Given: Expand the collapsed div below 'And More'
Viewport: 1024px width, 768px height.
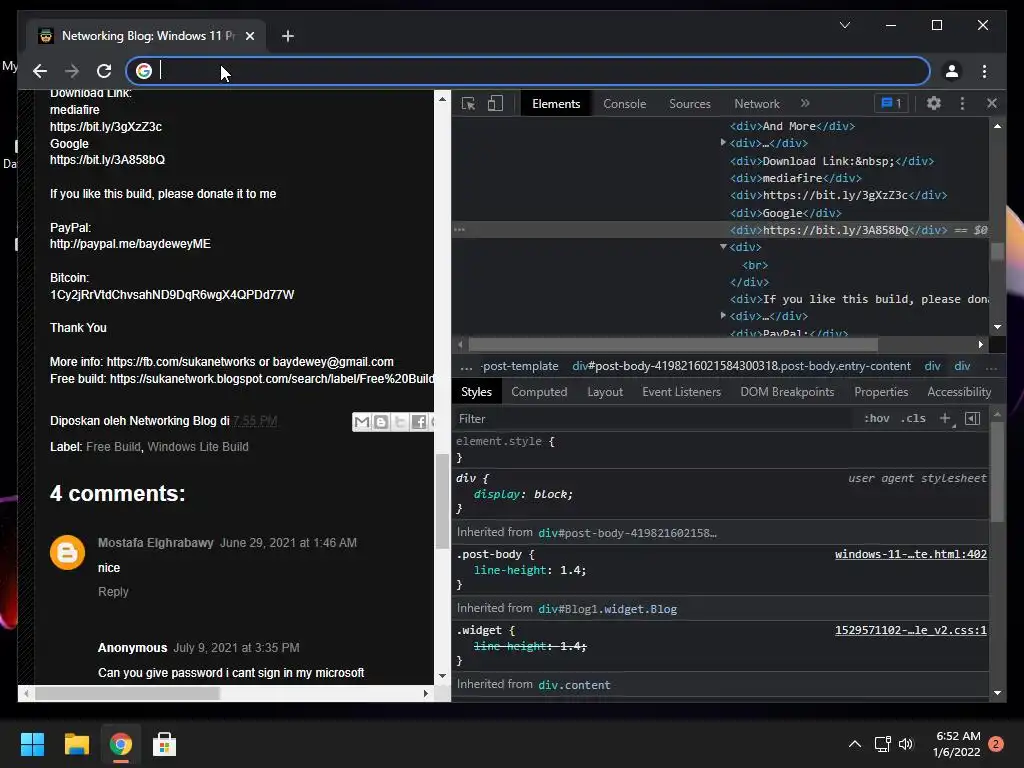Looking at the screenshot, I should 723,142.
